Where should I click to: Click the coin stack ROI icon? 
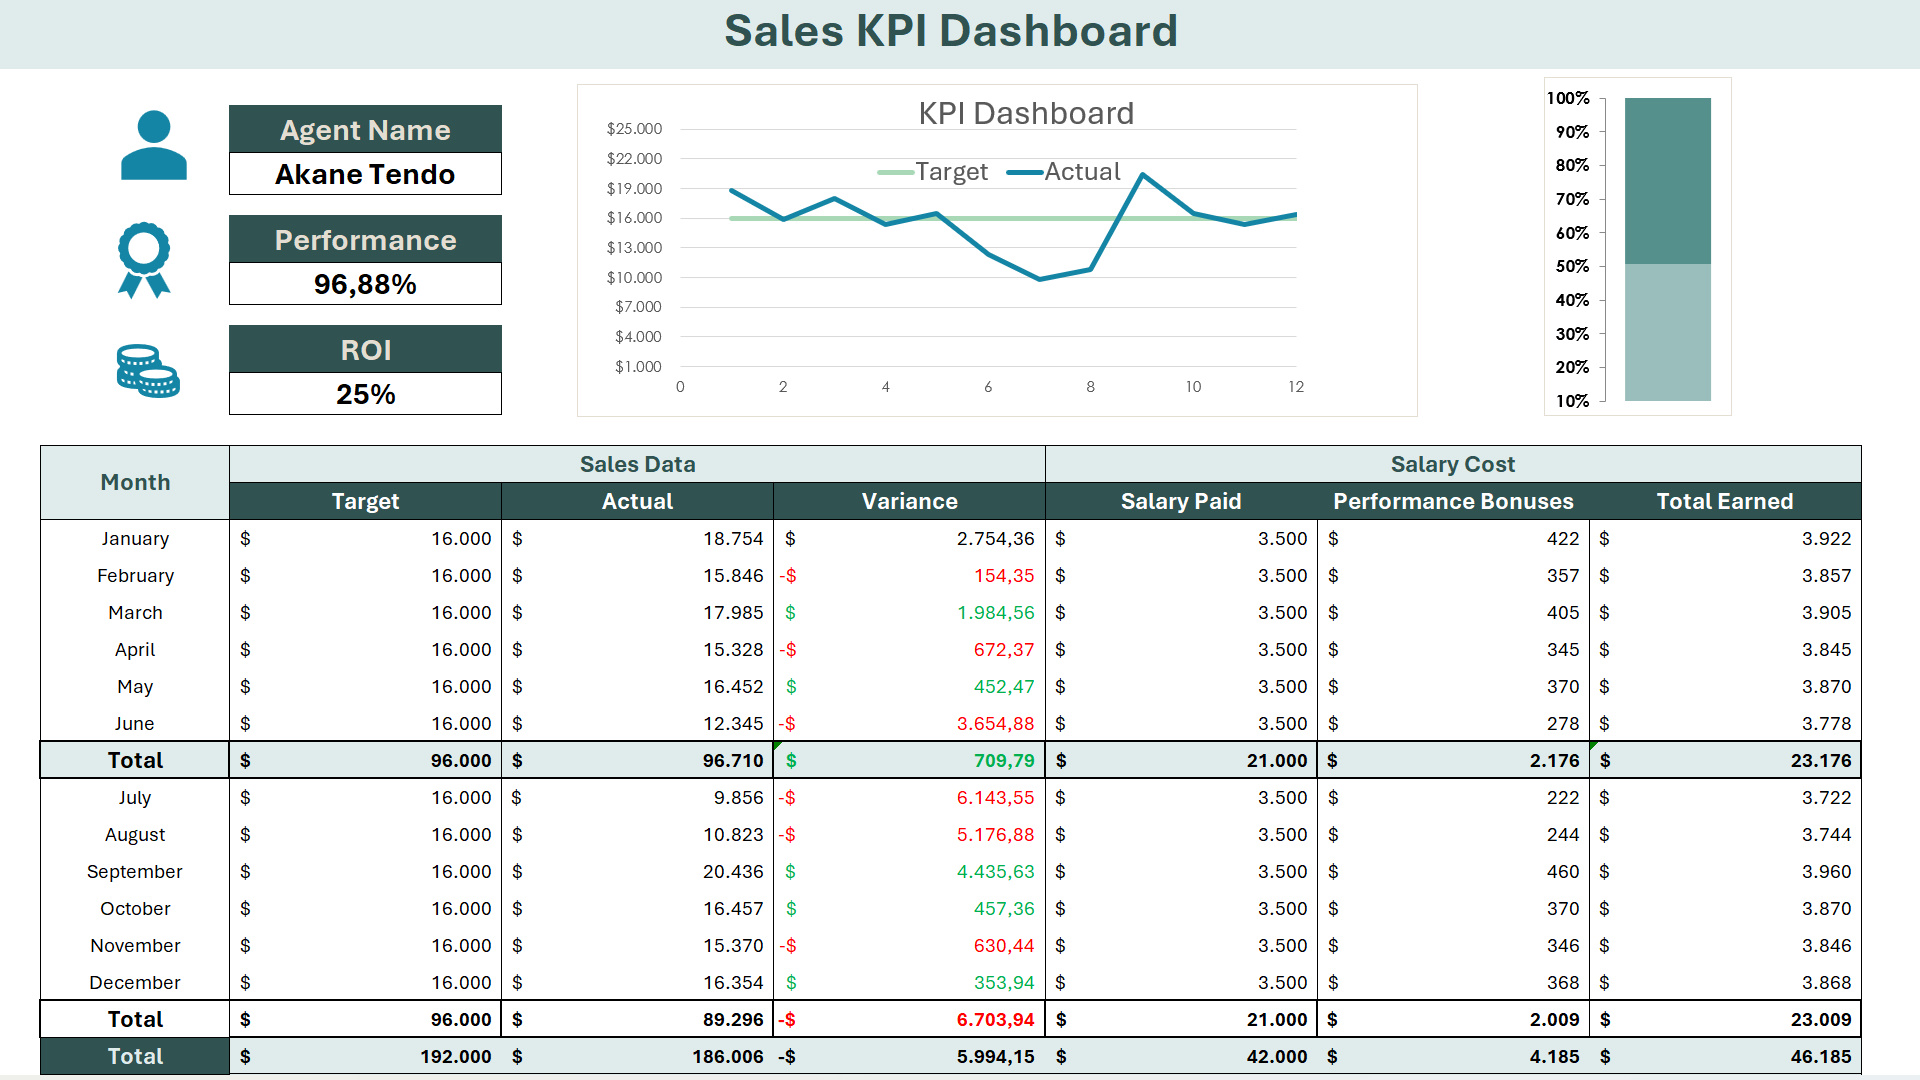pos(148,371)
